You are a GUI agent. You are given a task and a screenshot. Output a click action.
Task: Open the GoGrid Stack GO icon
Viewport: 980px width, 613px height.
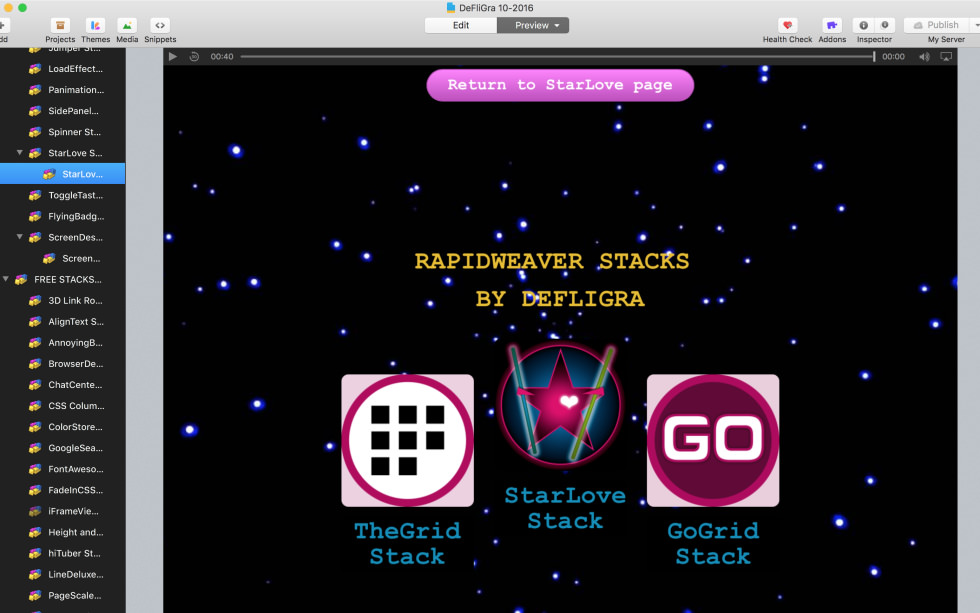click(x=713, y=441)
